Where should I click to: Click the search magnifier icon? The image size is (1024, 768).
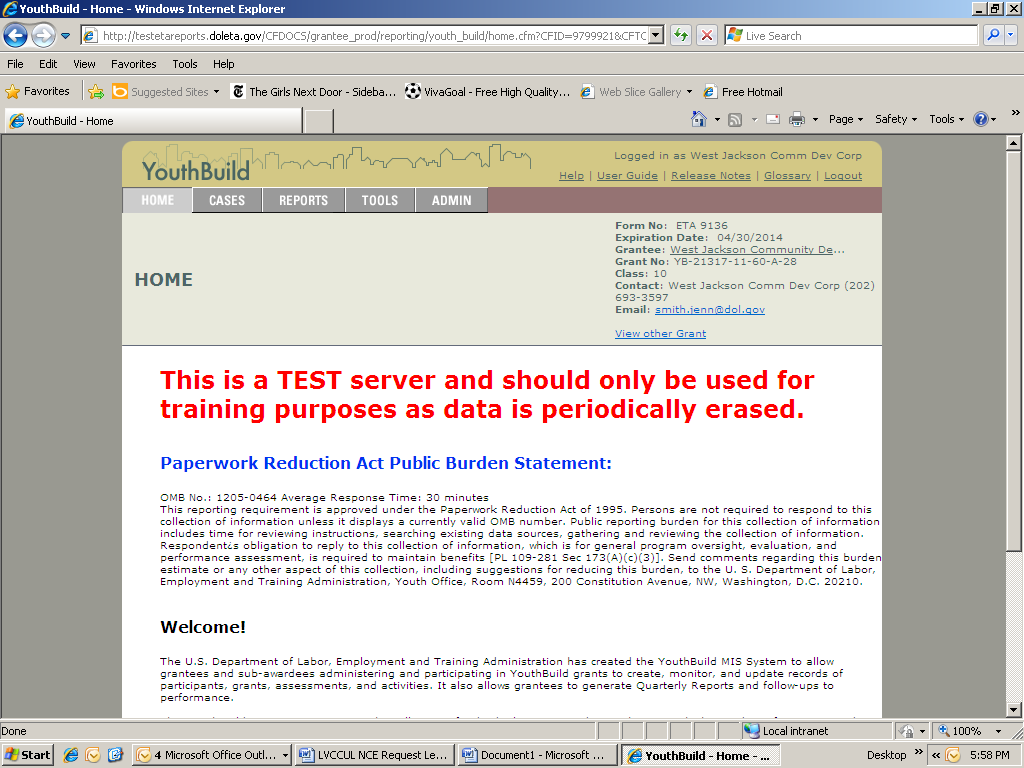993,35
